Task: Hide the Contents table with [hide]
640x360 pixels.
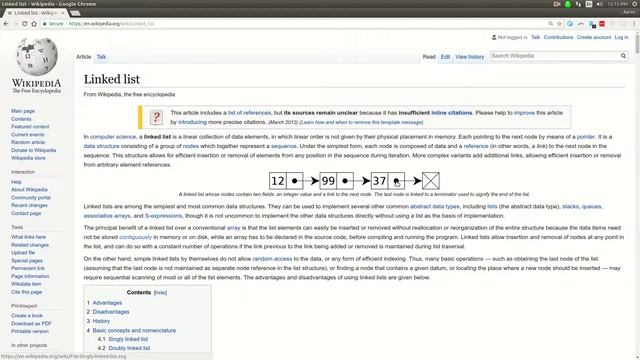Action: tap(160, 293)
